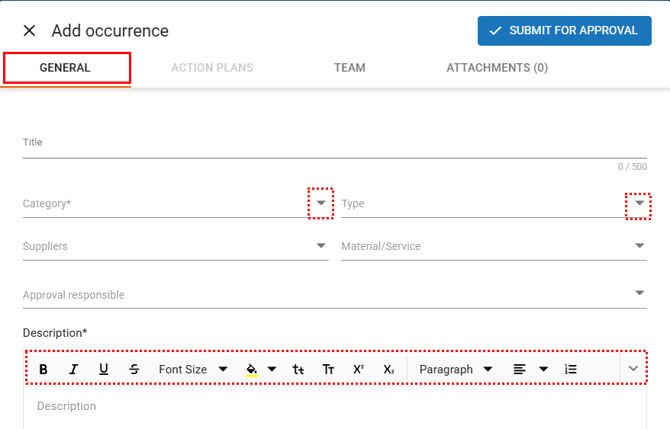
Task: Apply strikethrough formatting
Action: tap(134, 369)
